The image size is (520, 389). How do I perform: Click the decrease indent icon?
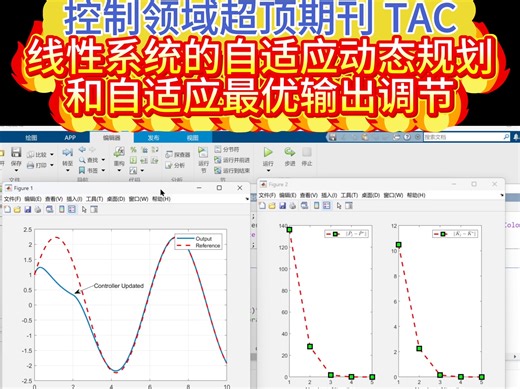point(155,160)
